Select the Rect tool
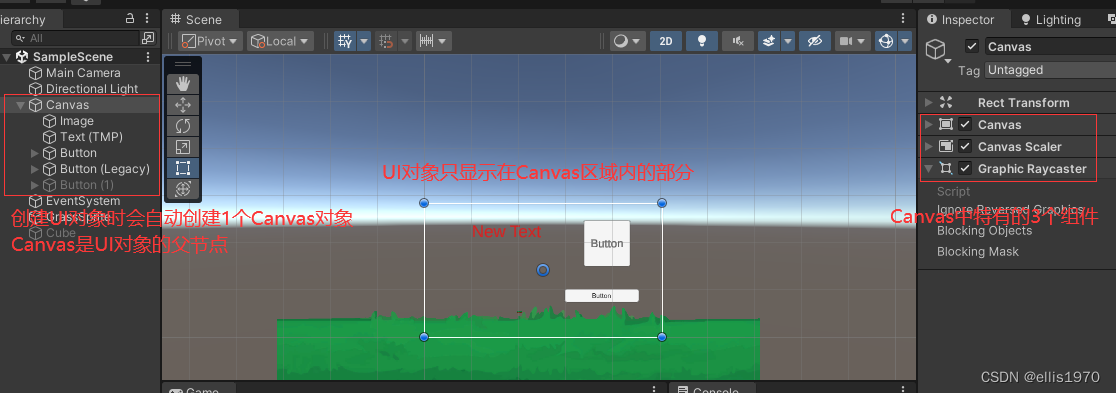This screenshot has width=1116, height=393. point(183,168)
